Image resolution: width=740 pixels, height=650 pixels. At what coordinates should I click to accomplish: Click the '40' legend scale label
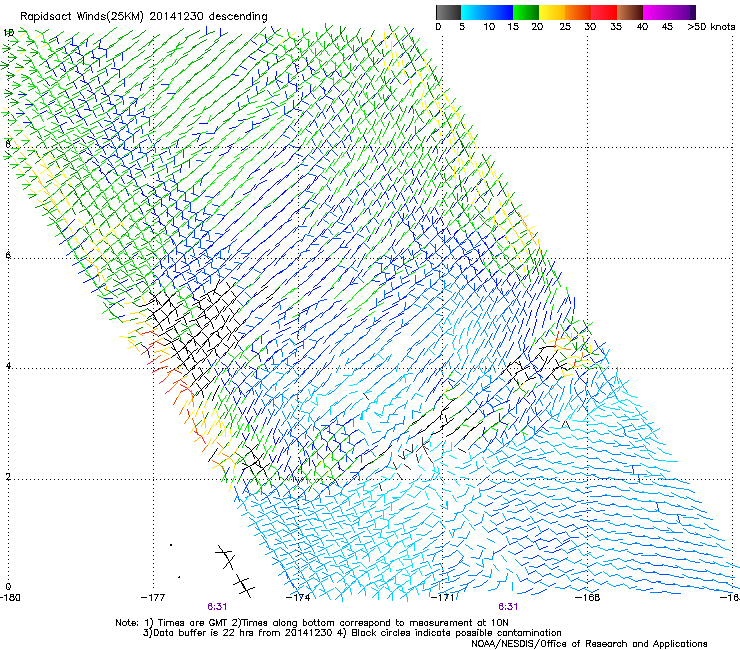(x=642, y=26)
